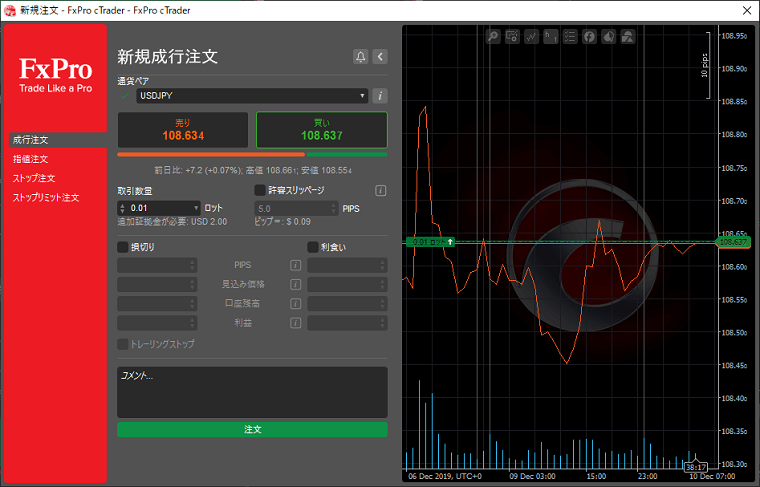Click the 10 pips scale bracket
Viewport: 760px width, 487px height.
[706, 65]
